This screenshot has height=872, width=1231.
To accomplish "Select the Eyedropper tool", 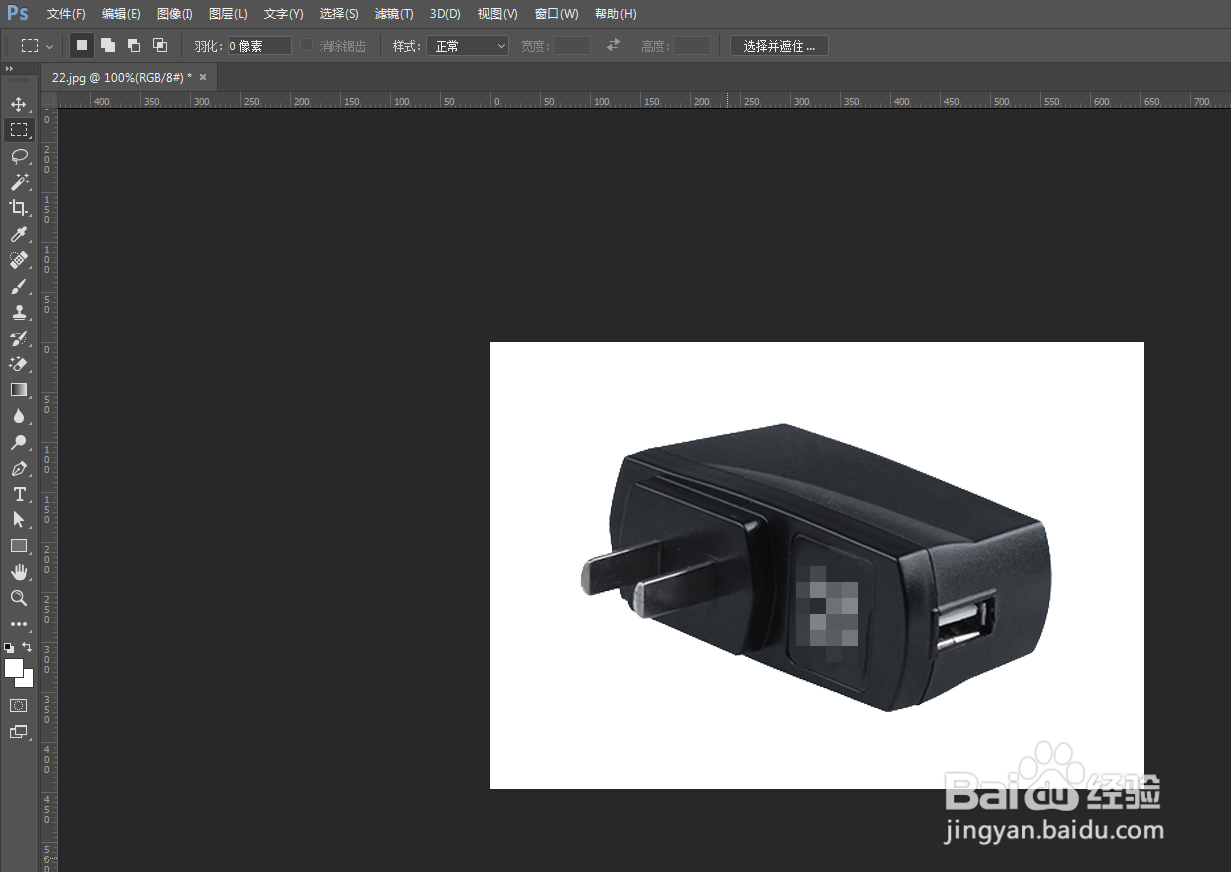I will tap(18, 234).
